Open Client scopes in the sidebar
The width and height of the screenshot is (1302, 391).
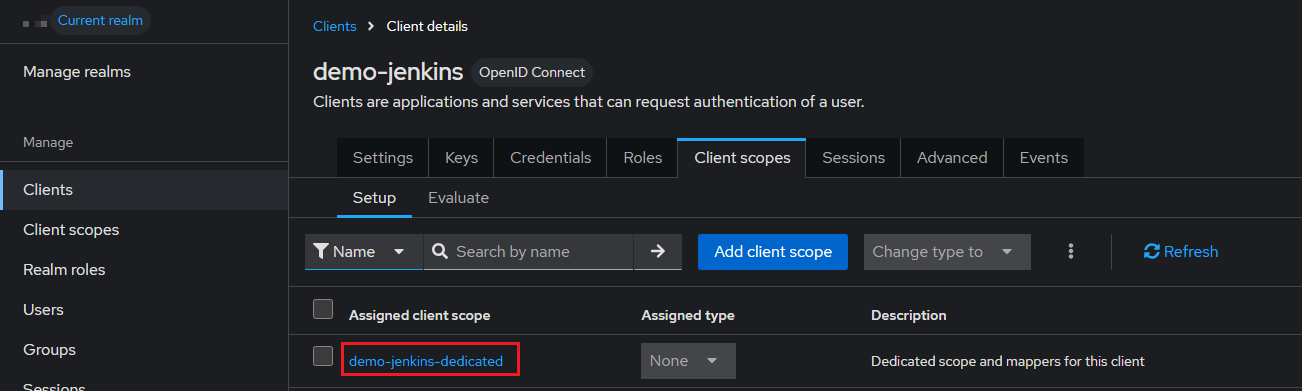(144, 230)
